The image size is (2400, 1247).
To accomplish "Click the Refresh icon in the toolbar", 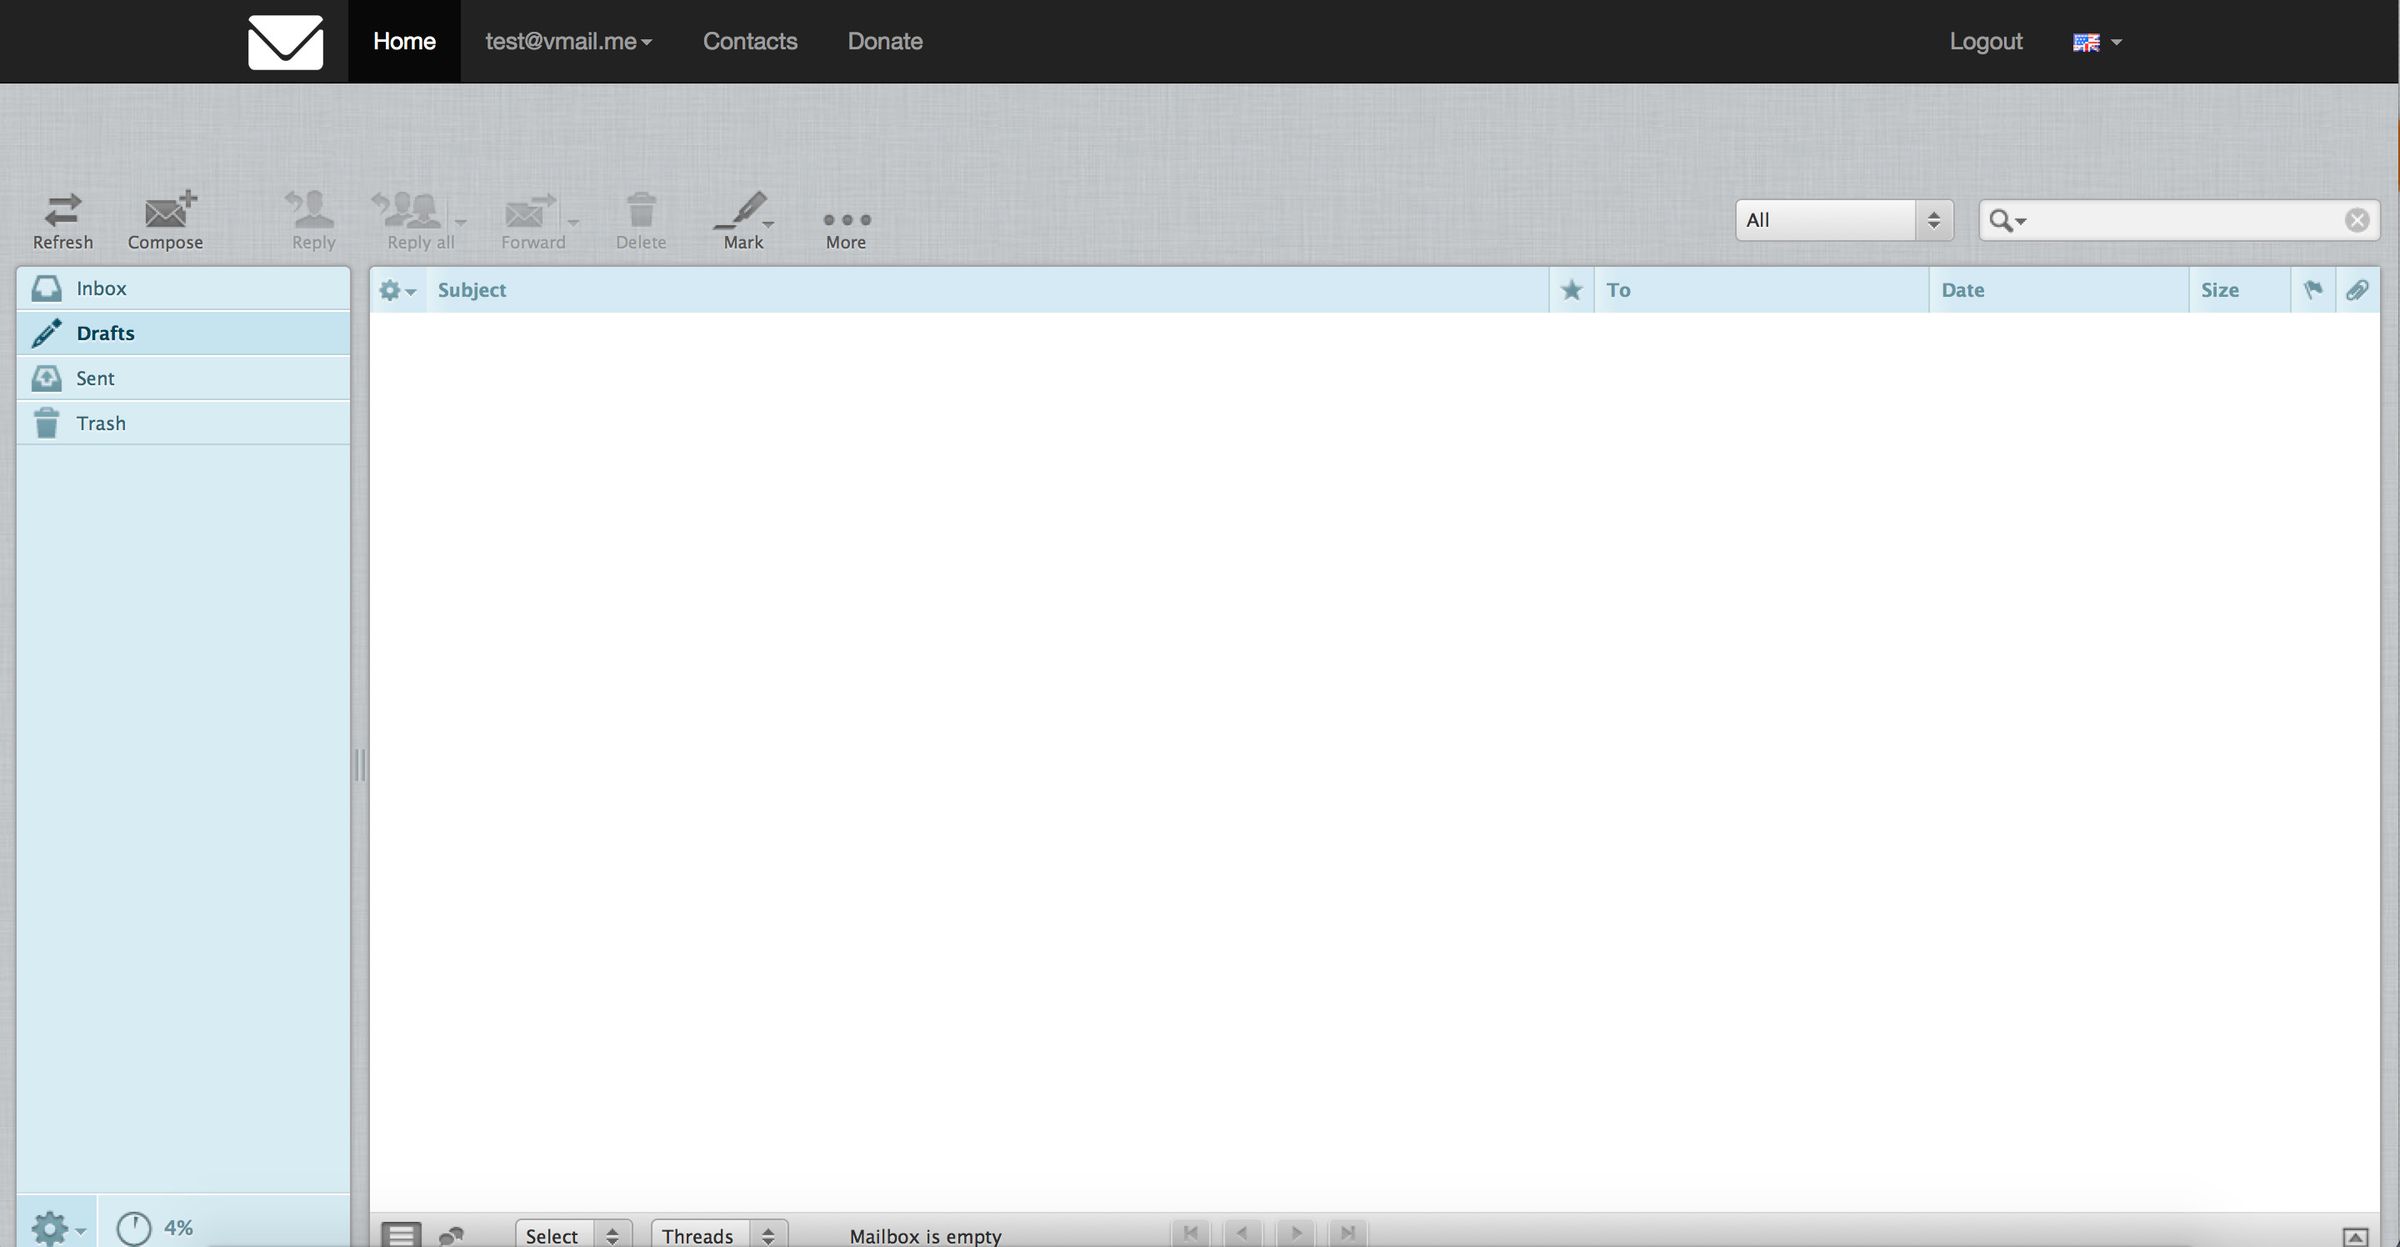I will point(62,220).
